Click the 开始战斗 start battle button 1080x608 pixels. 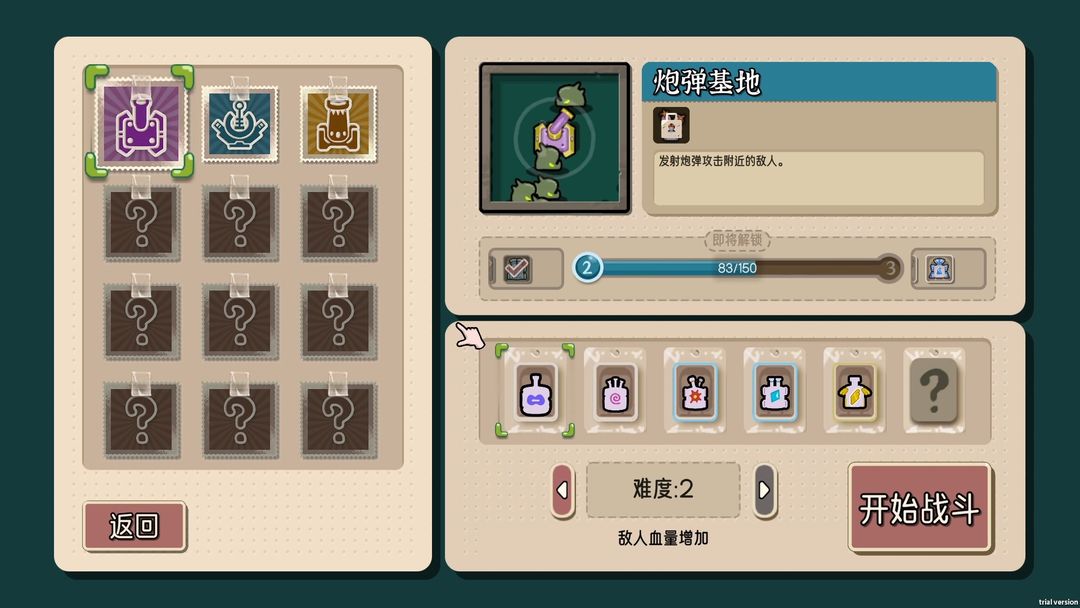[x=920, y=508]
